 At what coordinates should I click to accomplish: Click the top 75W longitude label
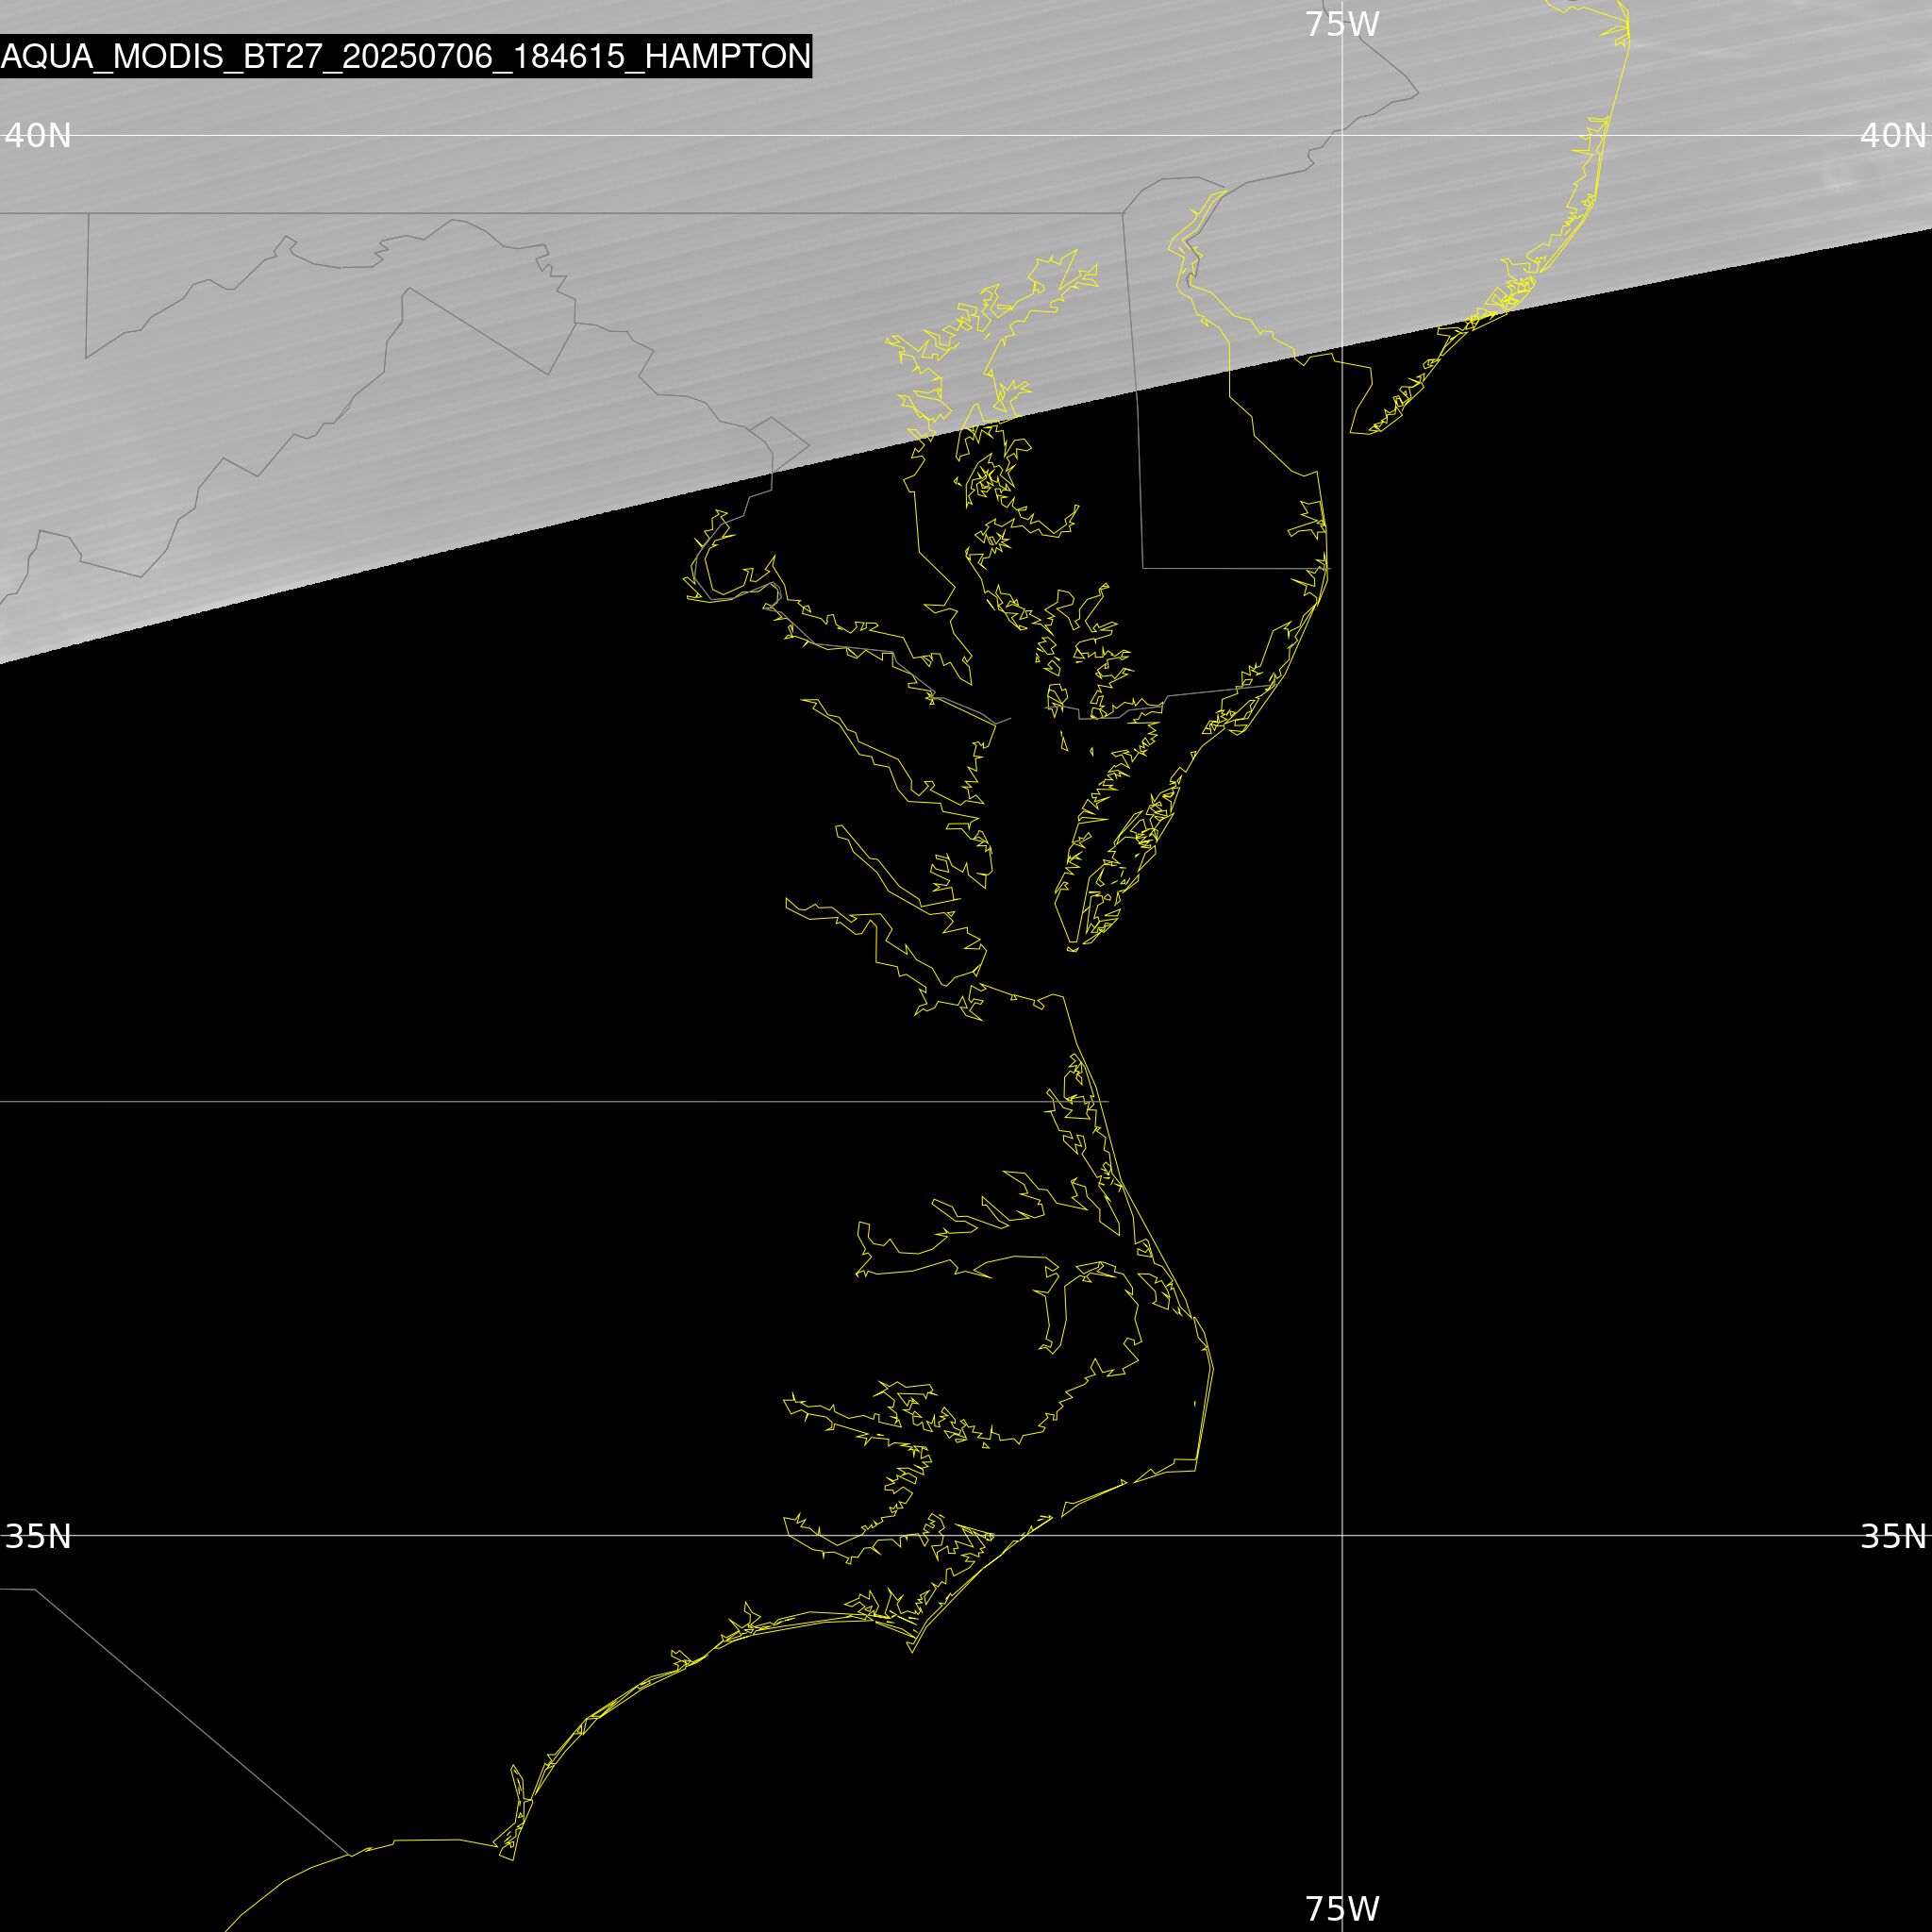1342,24
